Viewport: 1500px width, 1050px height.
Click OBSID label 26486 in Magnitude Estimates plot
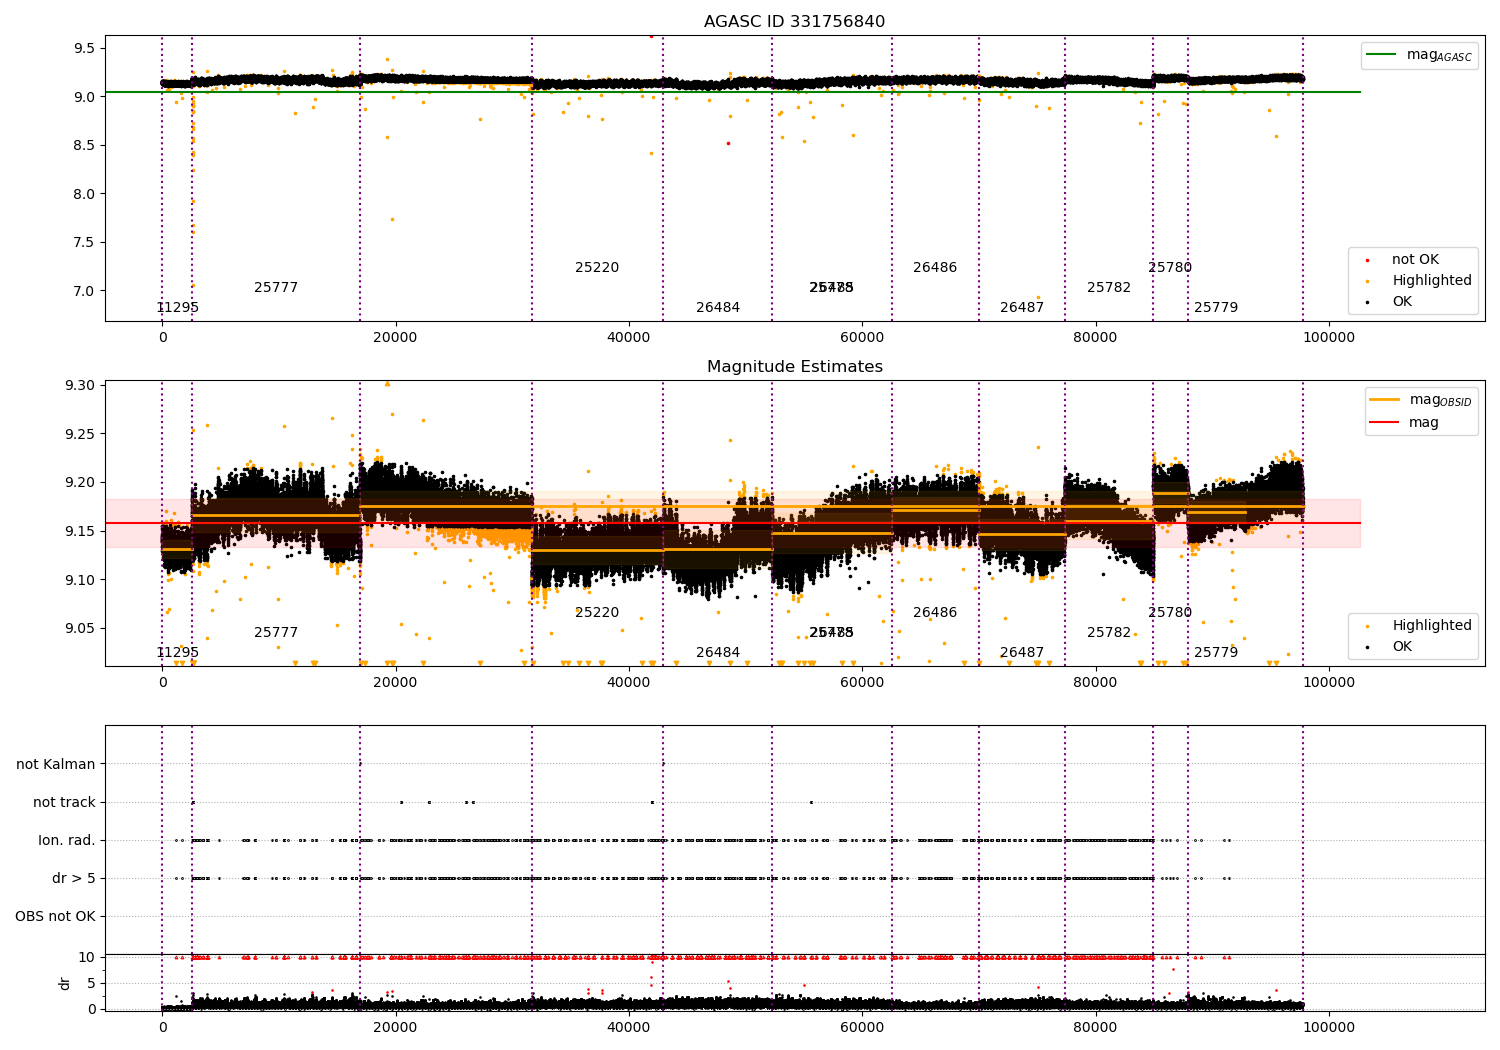[935, 613]
